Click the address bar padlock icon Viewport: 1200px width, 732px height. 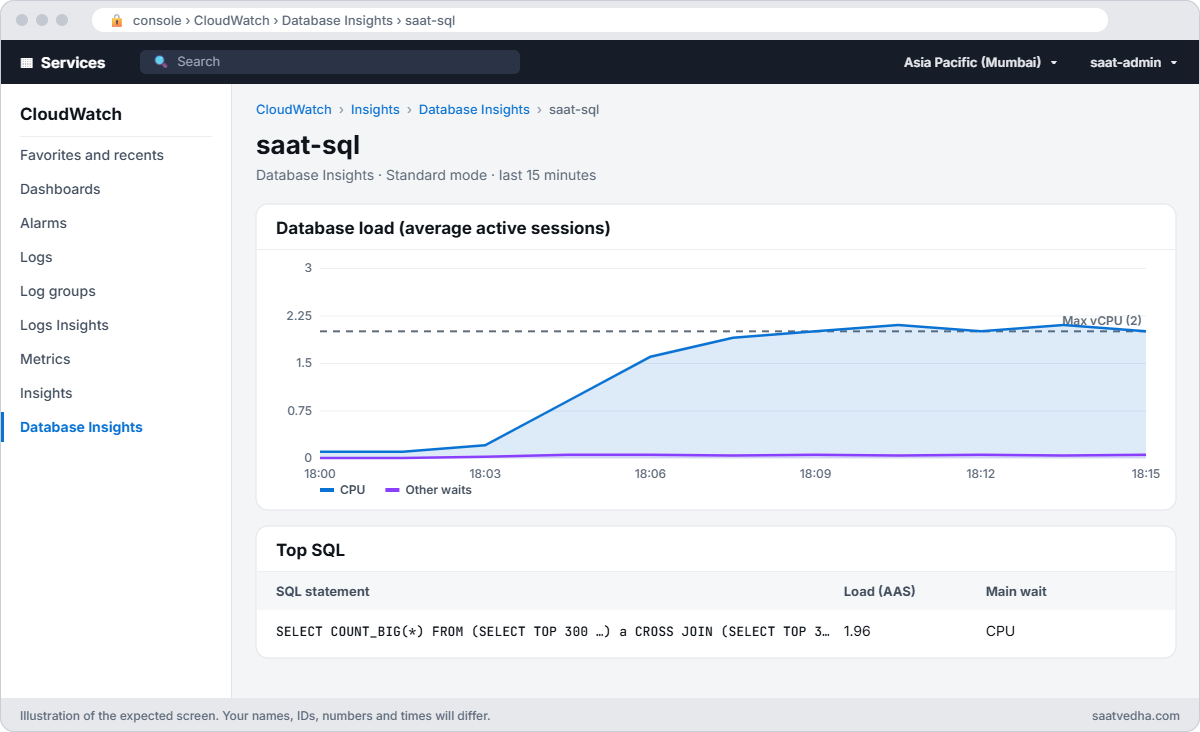click(117, 20)
